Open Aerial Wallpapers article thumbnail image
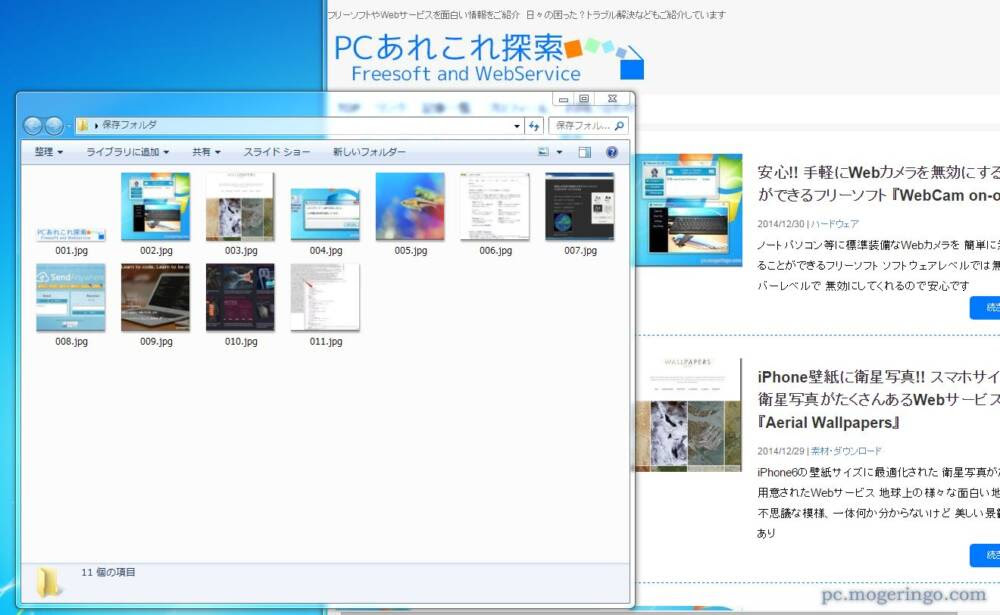 tap(689, 415)
